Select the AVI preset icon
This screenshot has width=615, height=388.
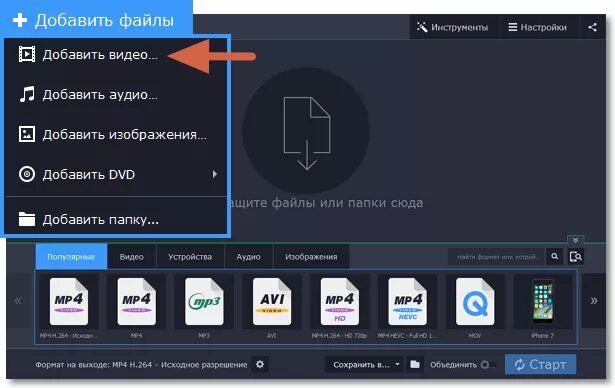pos(272,302)
